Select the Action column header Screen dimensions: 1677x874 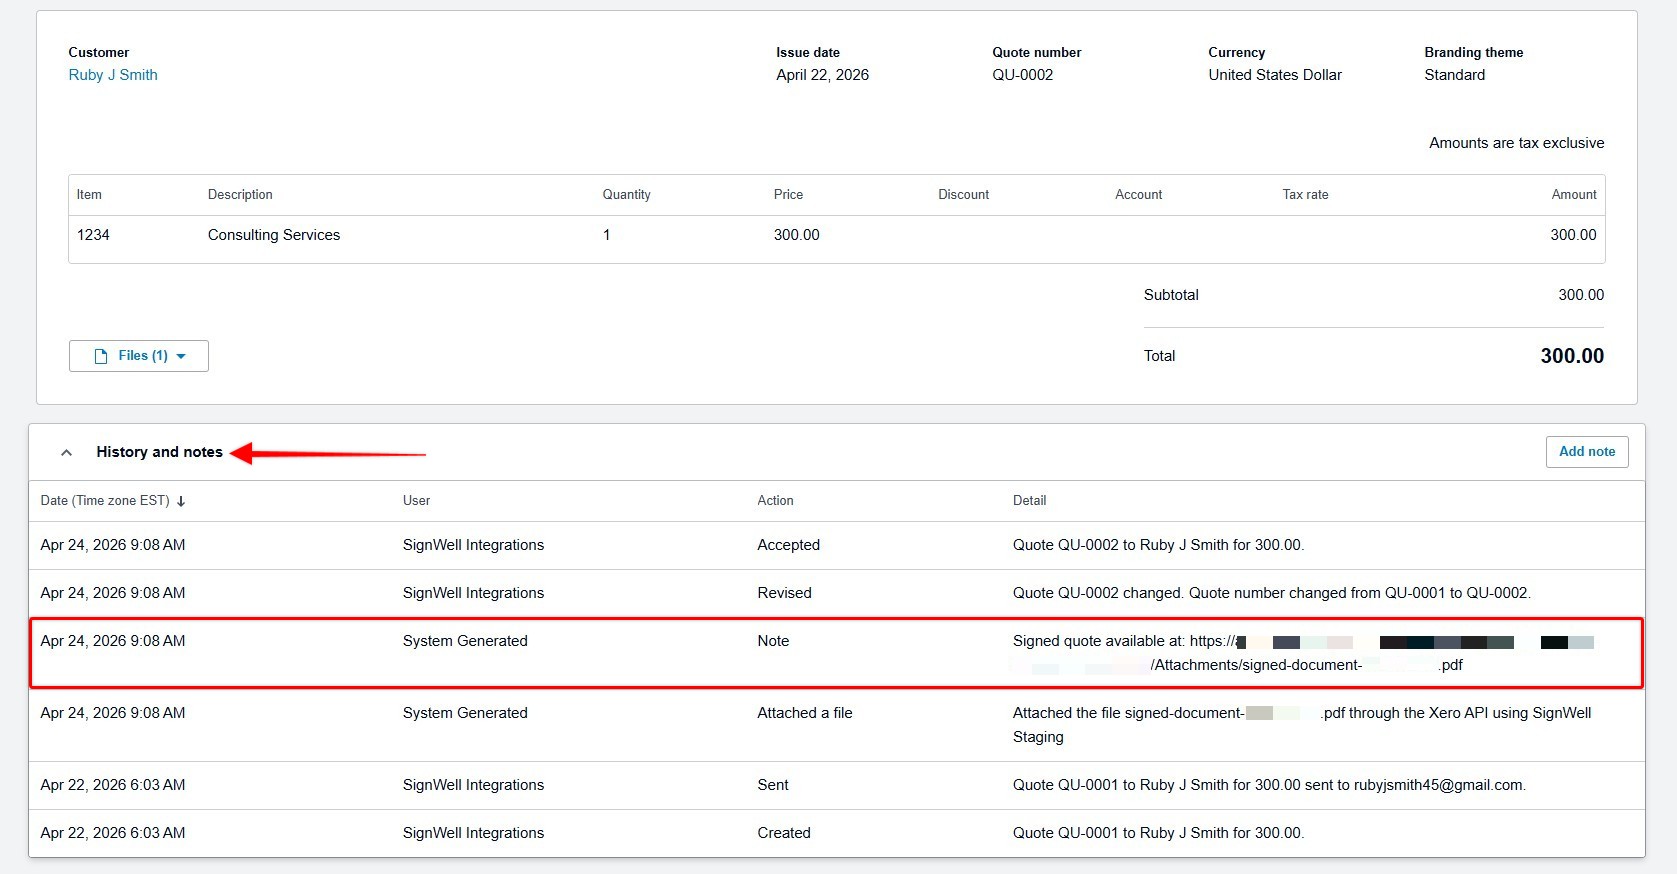click(775, 501)
